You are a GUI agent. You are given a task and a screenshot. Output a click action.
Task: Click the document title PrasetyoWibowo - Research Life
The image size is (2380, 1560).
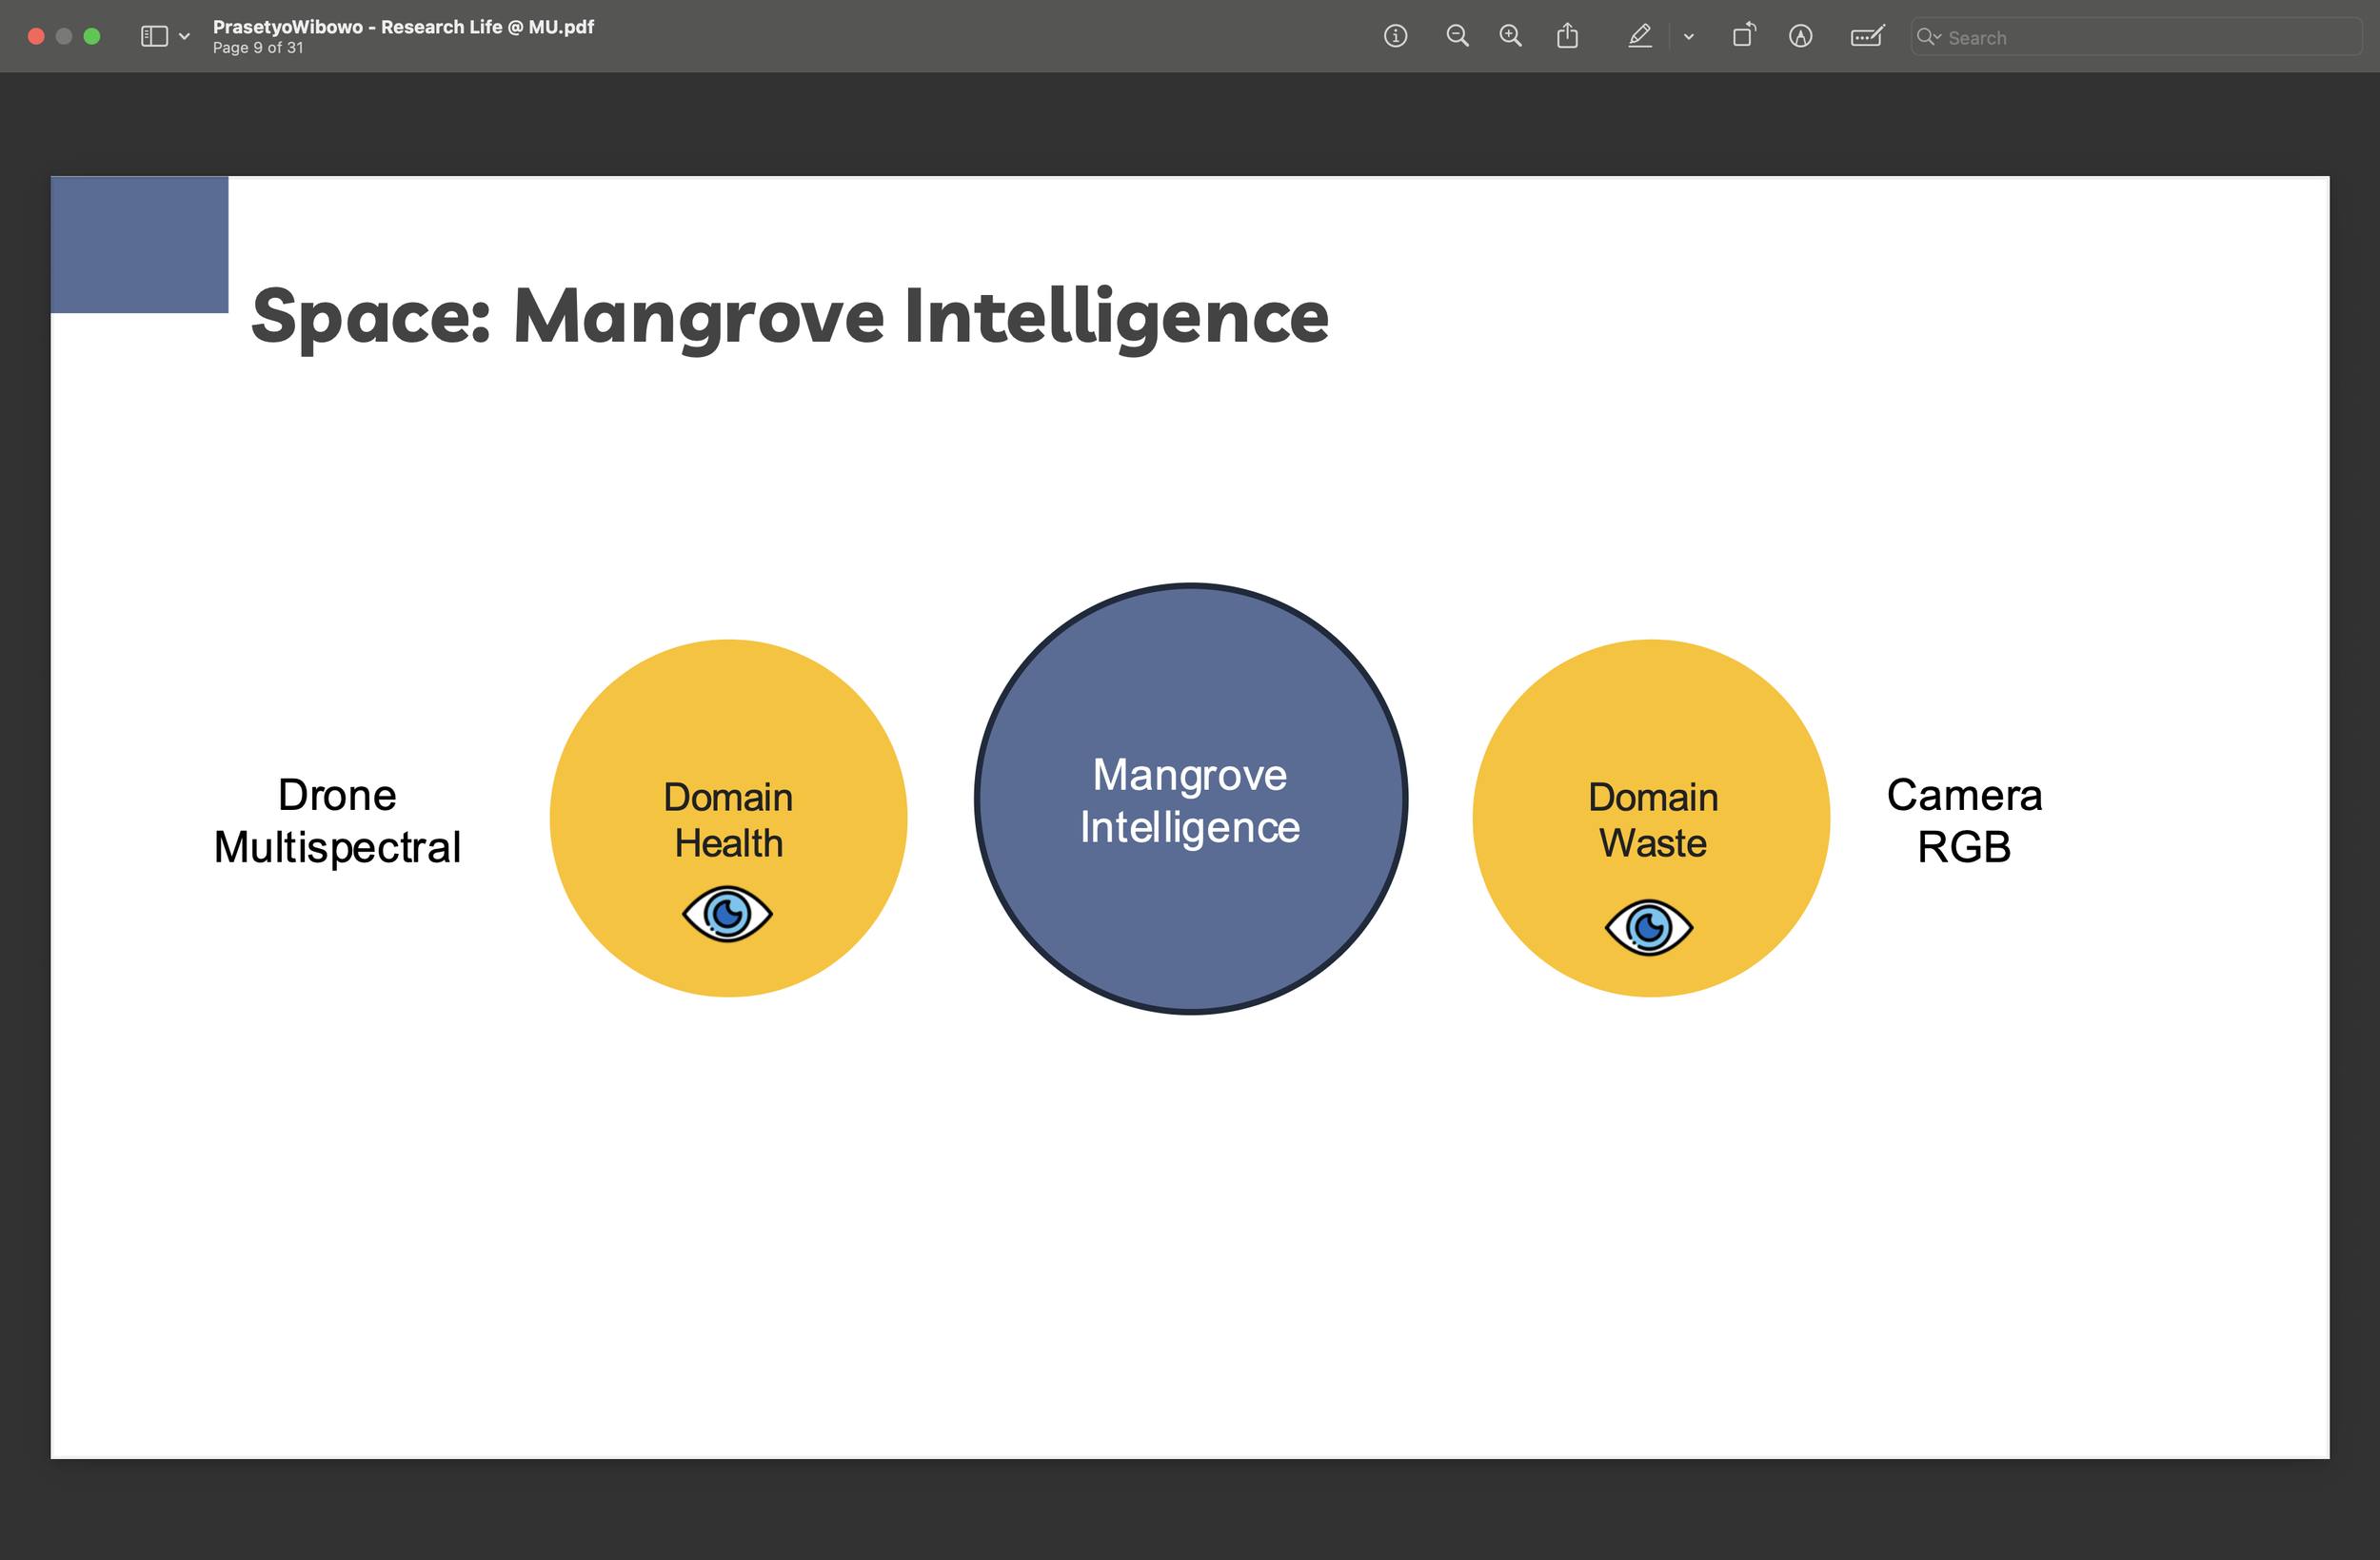click(403, 27)
